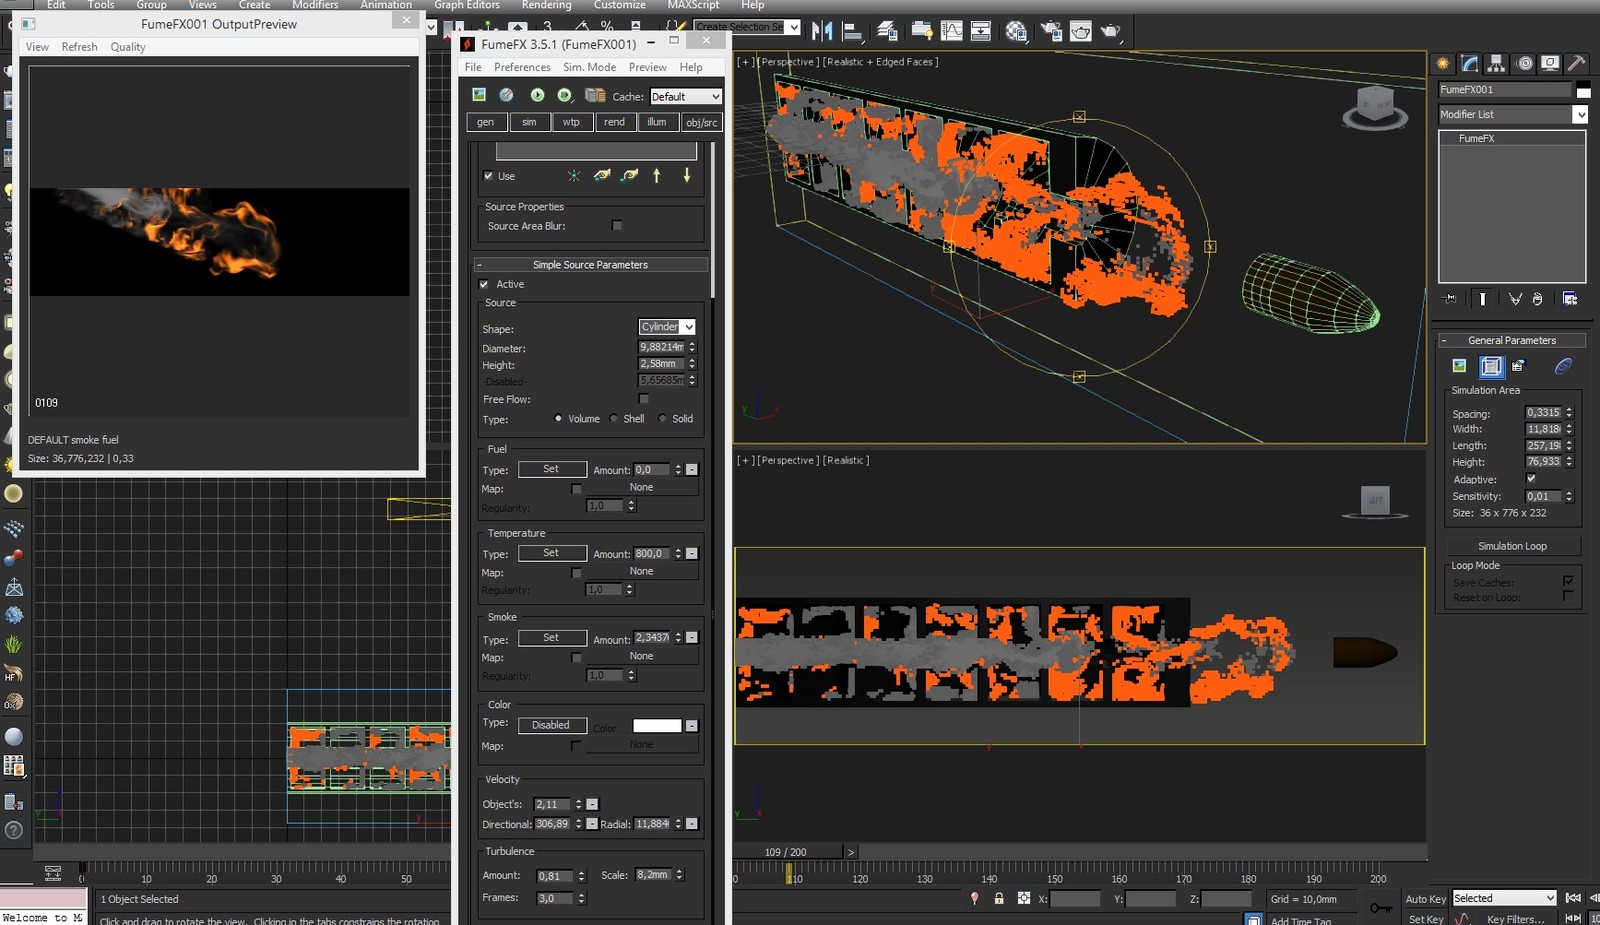Image resolution: width=1600 pixels, height=925 pixels.
Task: Switch to the Create command panel tab
Action: click(1443, 63)
